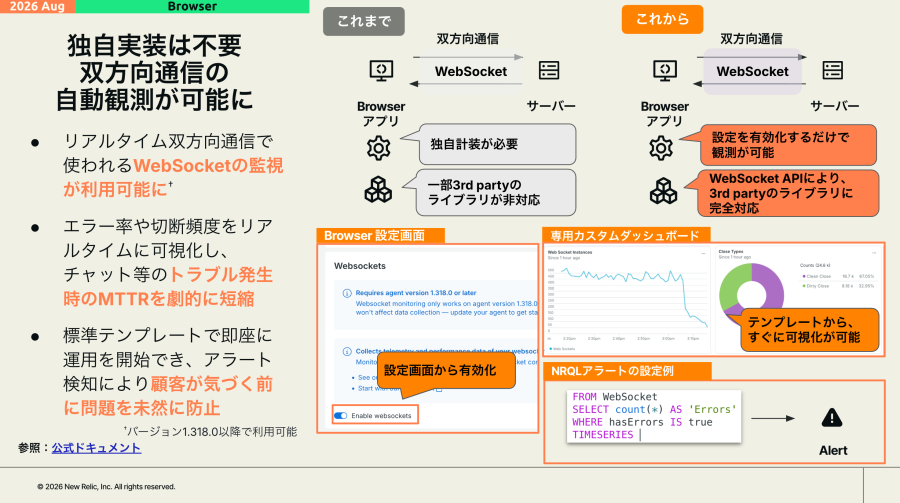The height and width of the screenshot is (503, 900).
Task: Click the テンプレートから、すぐに可視化が可能 callout
Action: click(x=809, y=330)
